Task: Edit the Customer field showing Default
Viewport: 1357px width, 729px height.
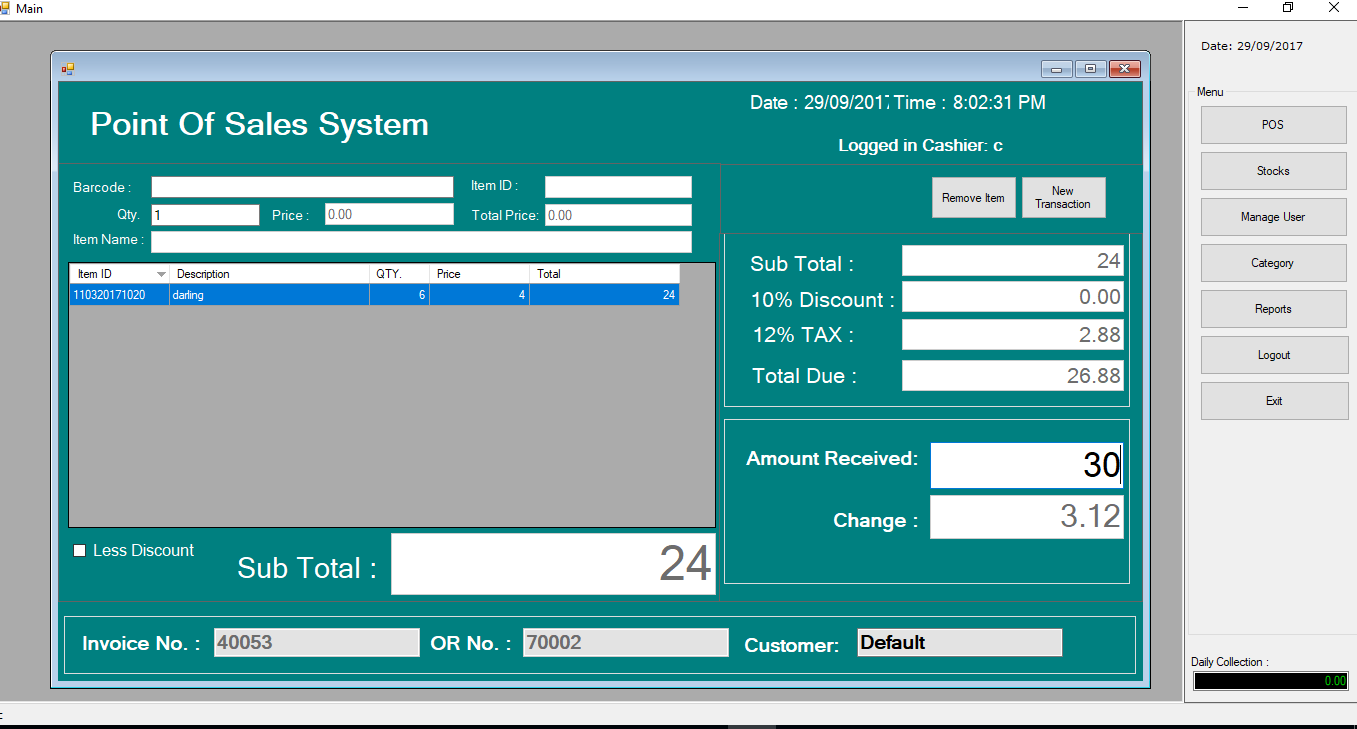Action: point(957,642)
